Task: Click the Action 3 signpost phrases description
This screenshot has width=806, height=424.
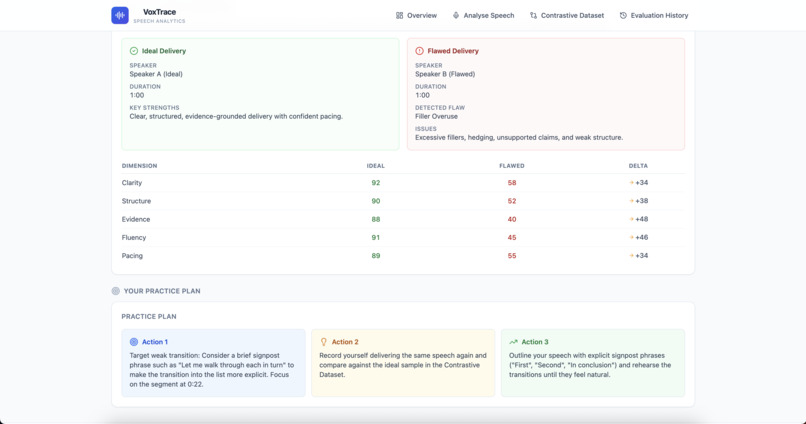Action: click(x=590, y=365)
